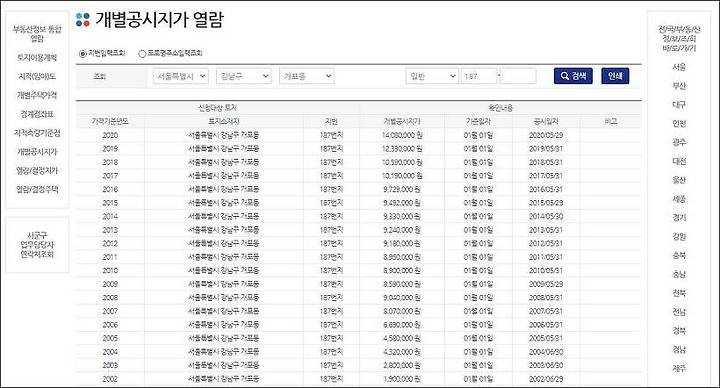Screen dimensions: 720x388
Task: Click price cell 12,330,000 원
Action: point(402,149)
